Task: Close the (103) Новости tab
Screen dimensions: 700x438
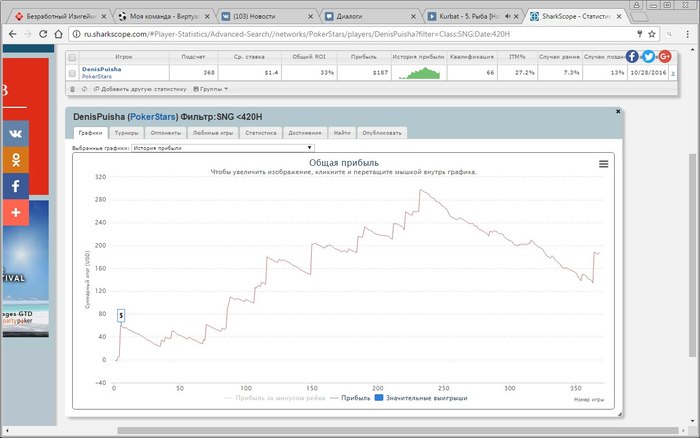Action: coord(310,16)
